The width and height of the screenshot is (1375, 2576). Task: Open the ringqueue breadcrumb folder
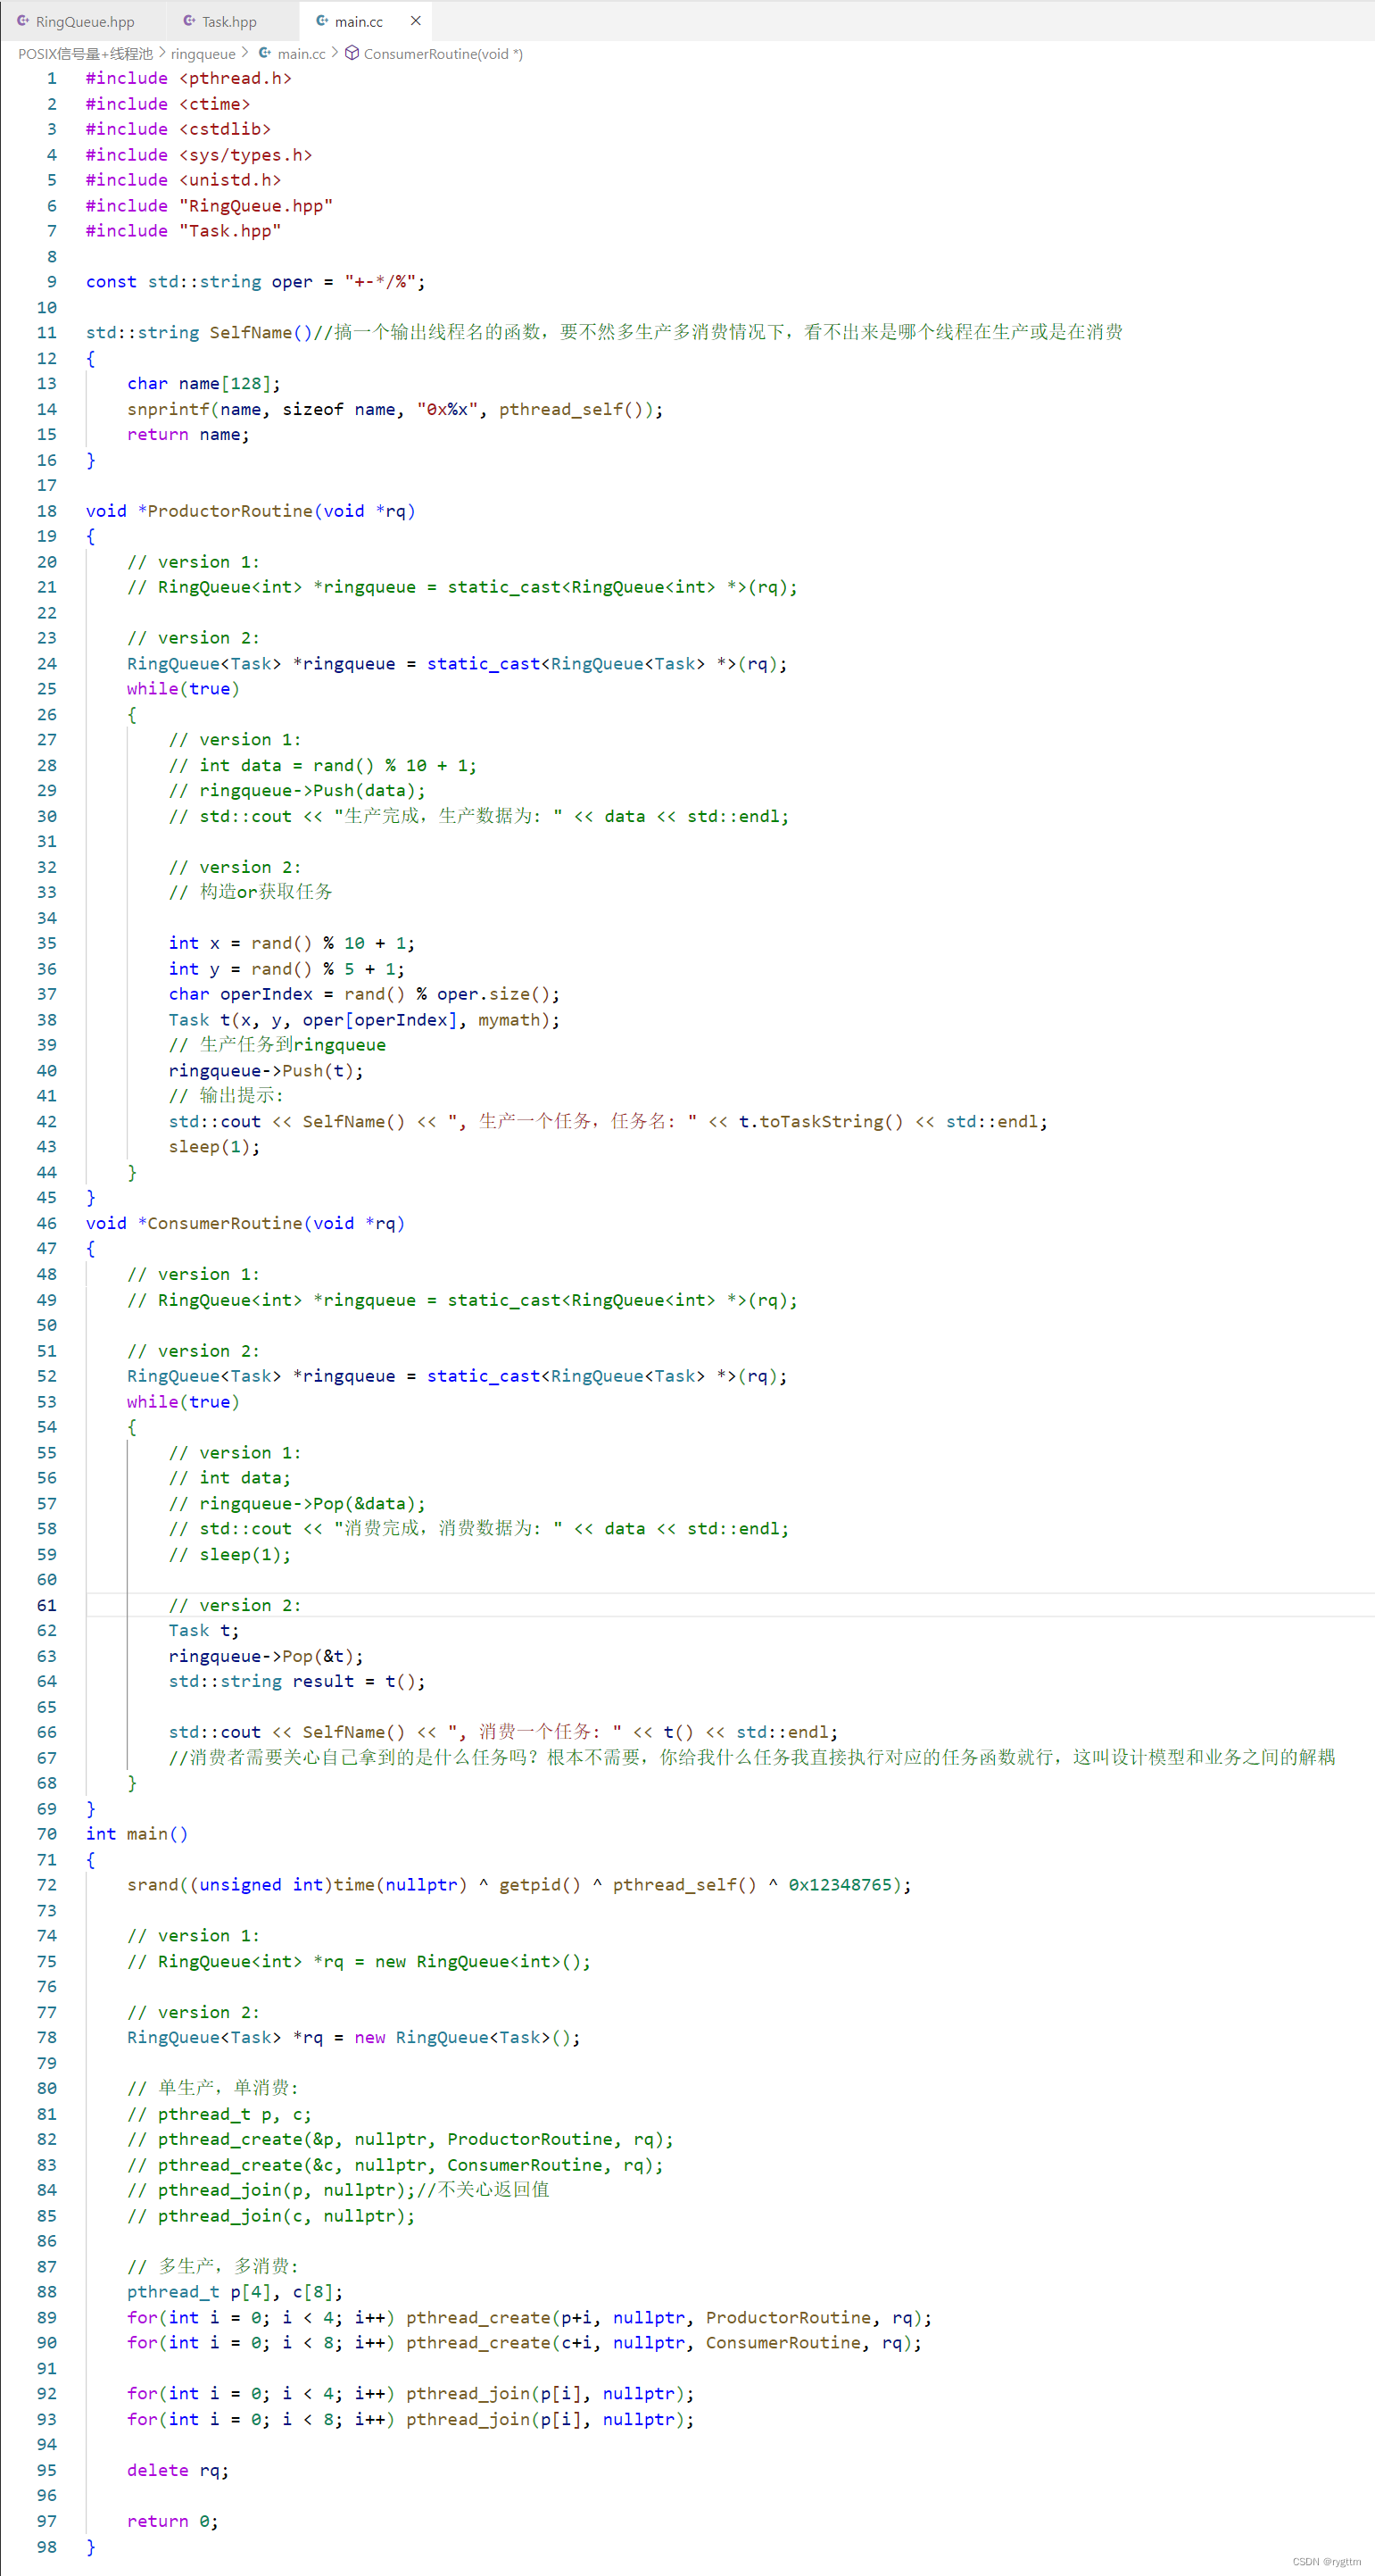coord(203,54)
